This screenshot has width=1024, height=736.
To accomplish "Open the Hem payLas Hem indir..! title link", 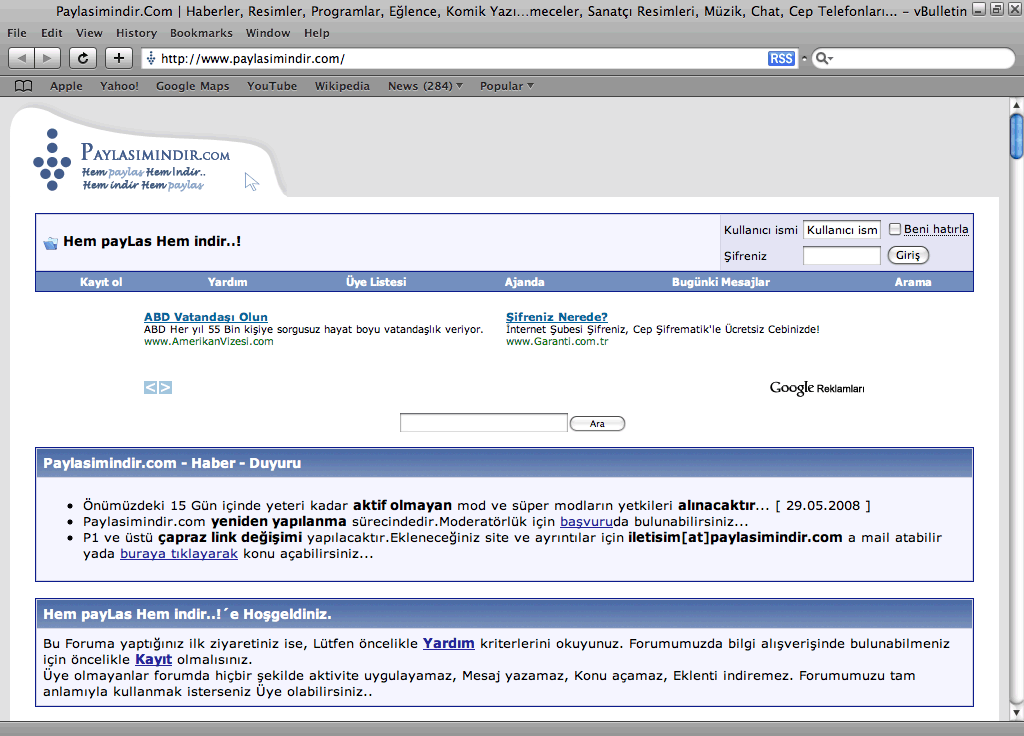I will click(x=152, y=242).
